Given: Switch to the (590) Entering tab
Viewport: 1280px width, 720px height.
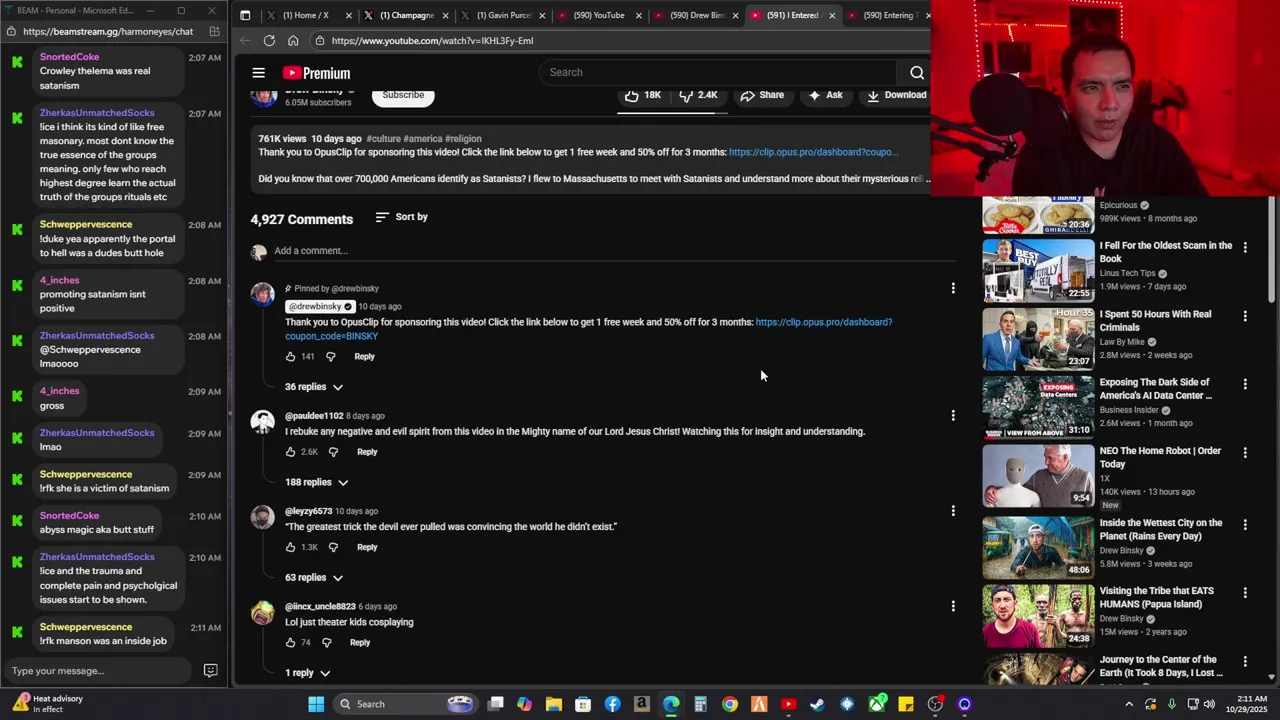Looking at the screenshot, I should (889, 15).
